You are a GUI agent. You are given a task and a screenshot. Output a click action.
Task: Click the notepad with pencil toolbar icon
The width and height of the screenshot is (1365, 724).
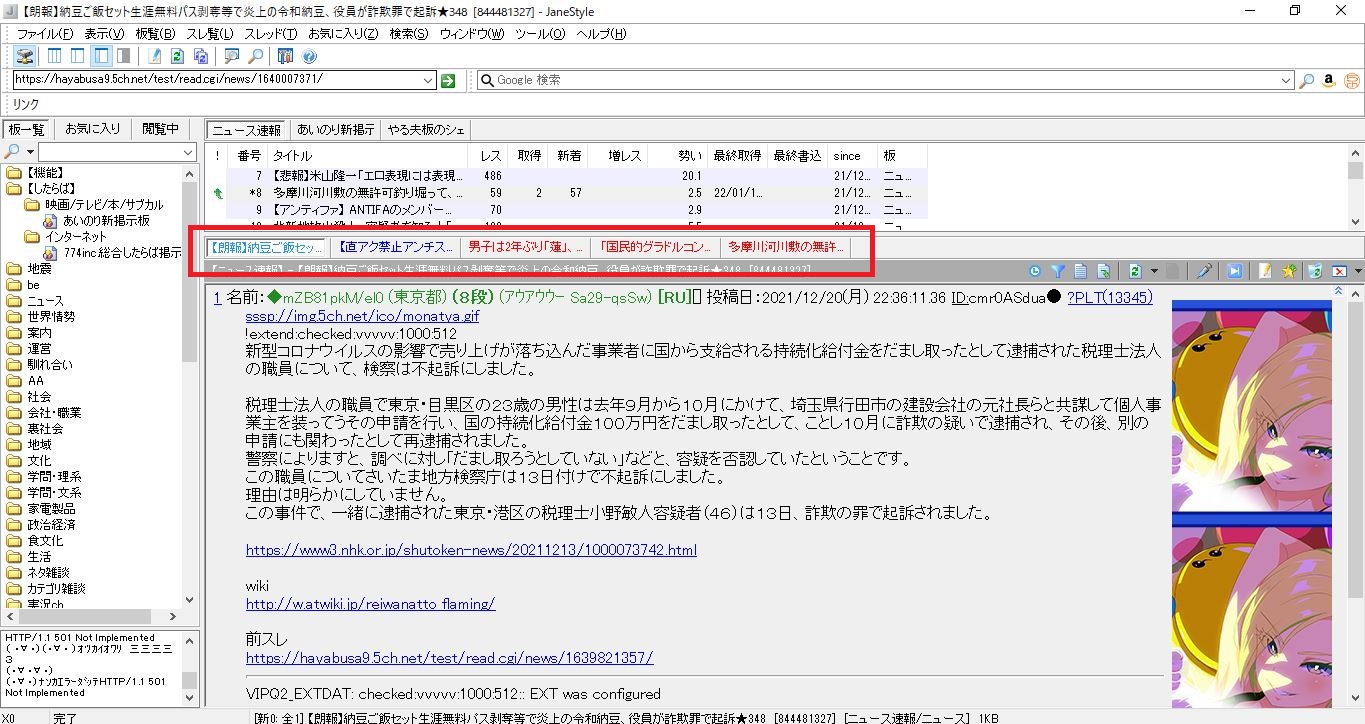pyautogui.click(x=155, y=56)
